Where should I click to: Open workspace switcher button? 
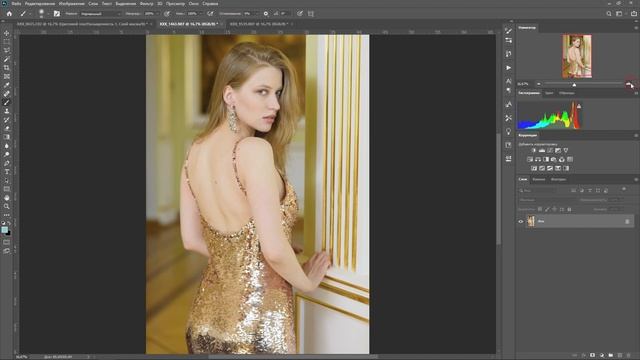tap(619, 13)
